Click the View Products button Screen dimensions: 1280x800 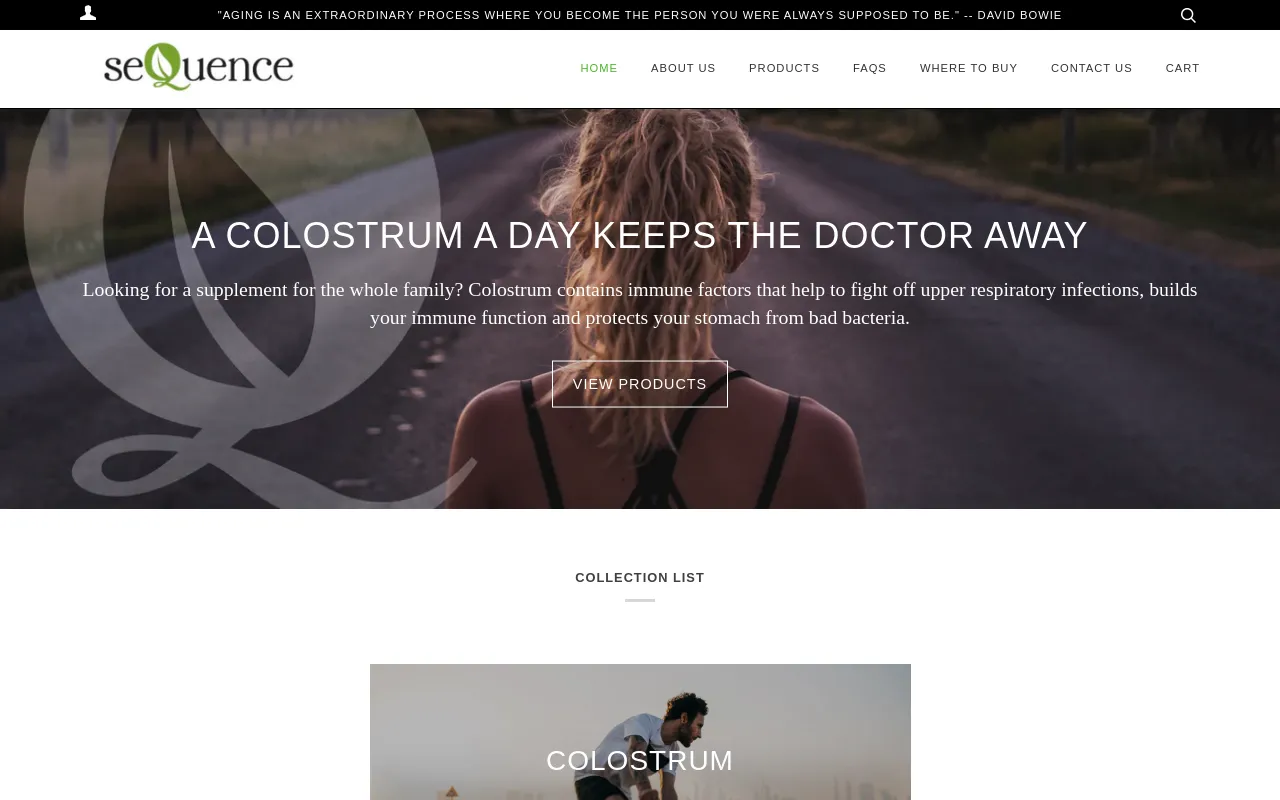click(x=640, y=384)
